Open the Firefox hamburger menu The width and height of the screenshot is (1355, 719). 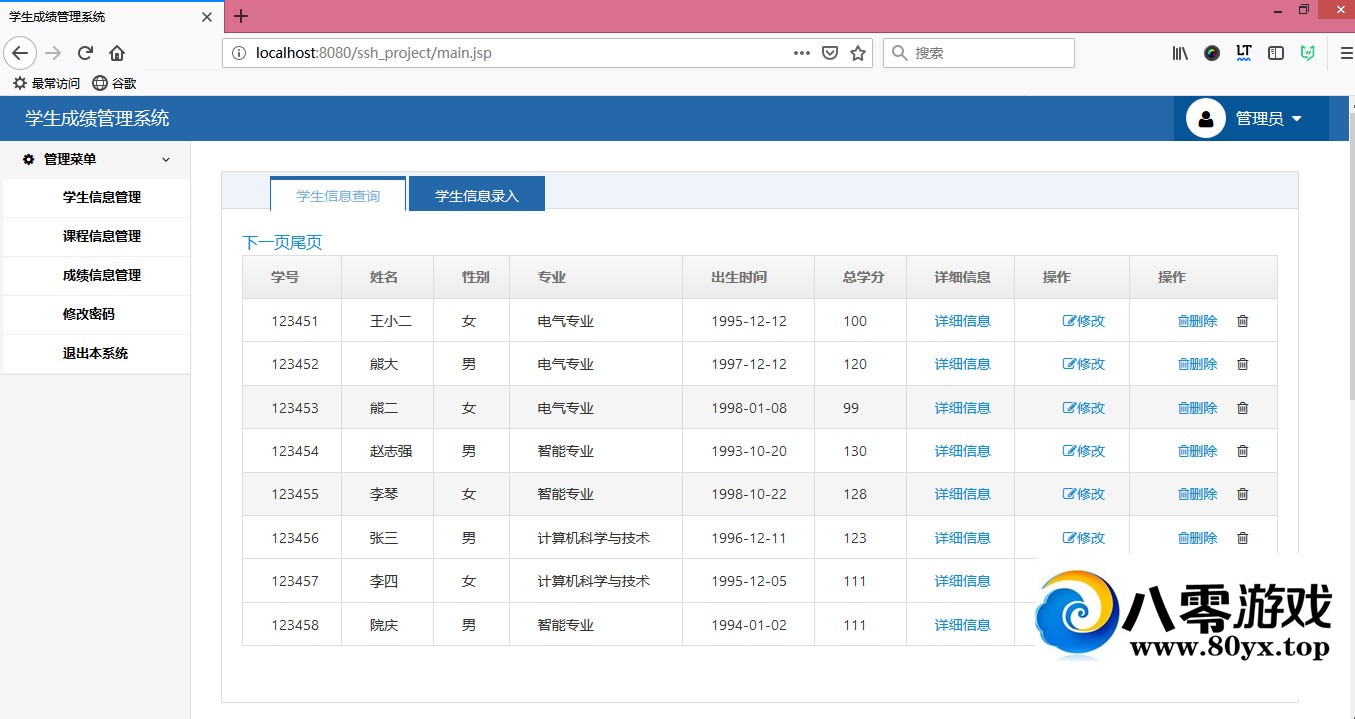coord(1346,53)
